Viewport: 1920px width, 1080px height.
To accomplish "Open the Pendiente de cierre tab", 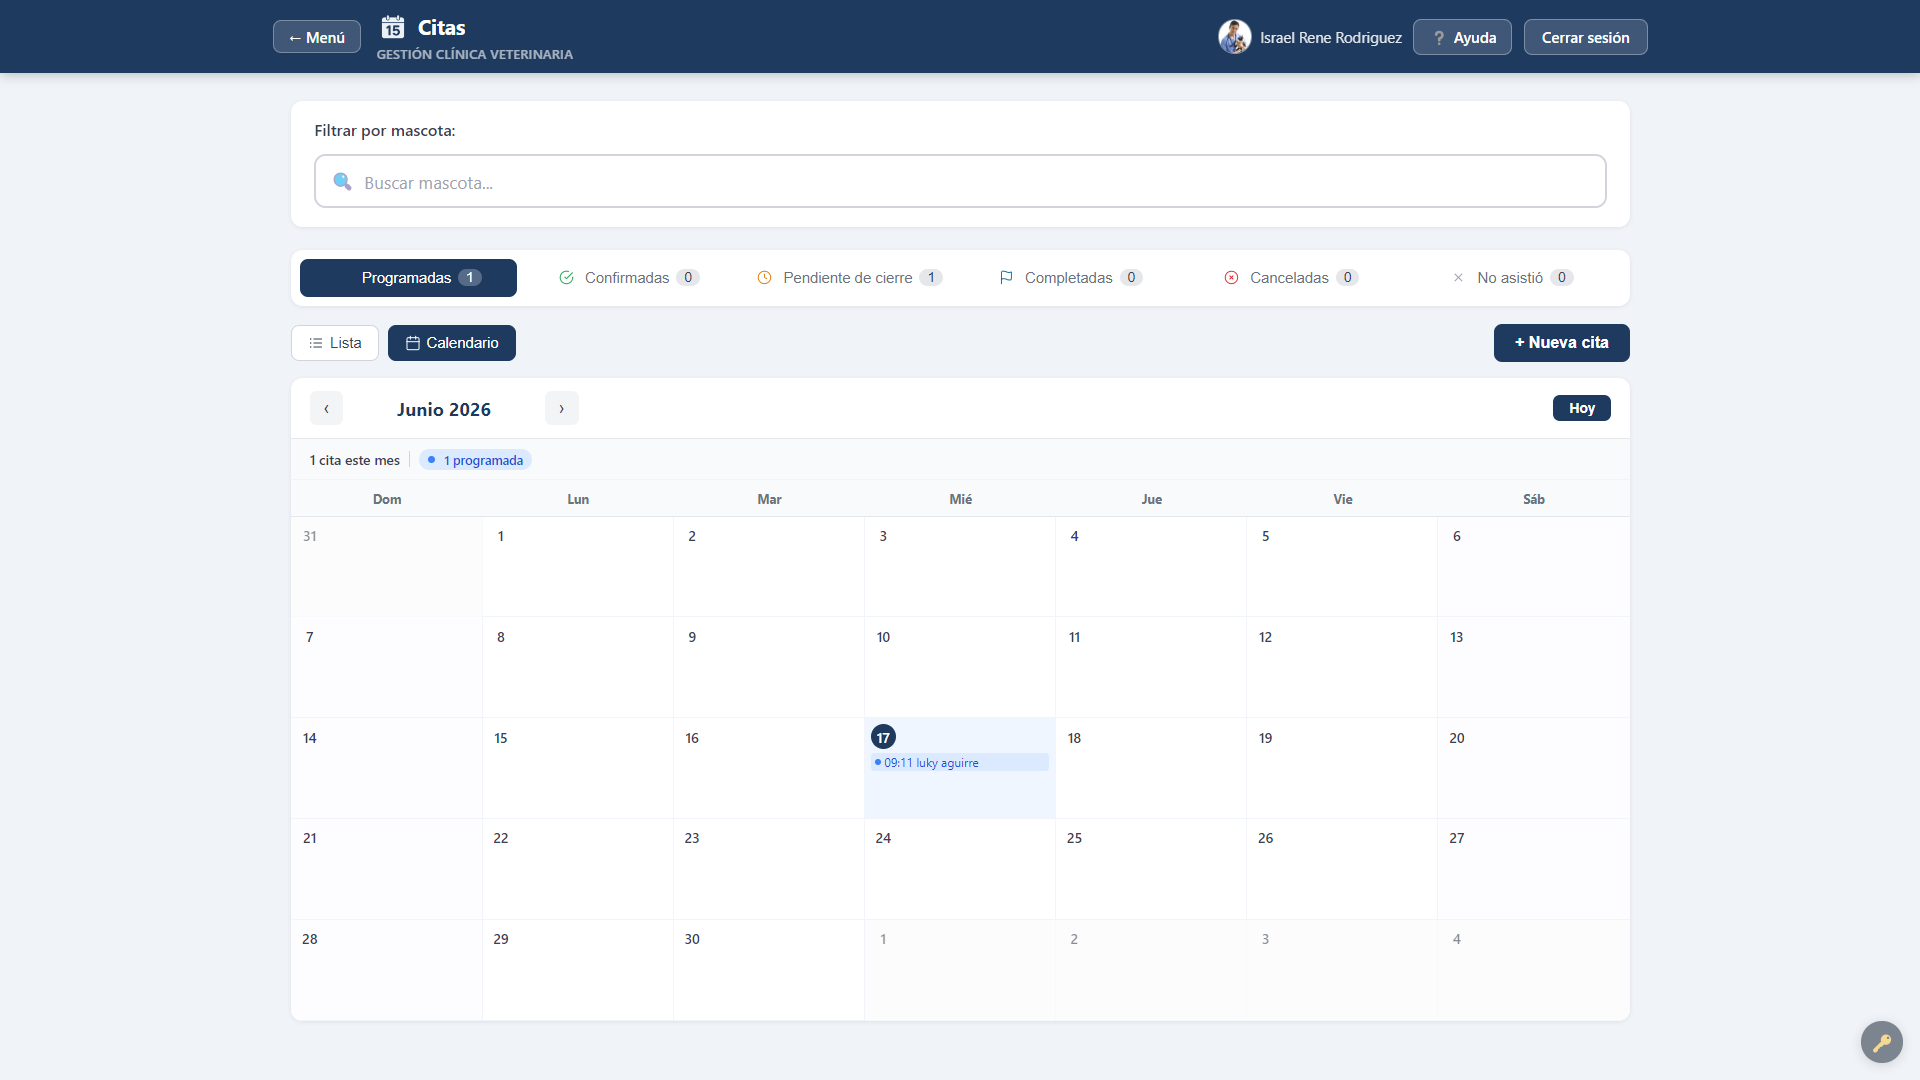I will tap(849, 278).
